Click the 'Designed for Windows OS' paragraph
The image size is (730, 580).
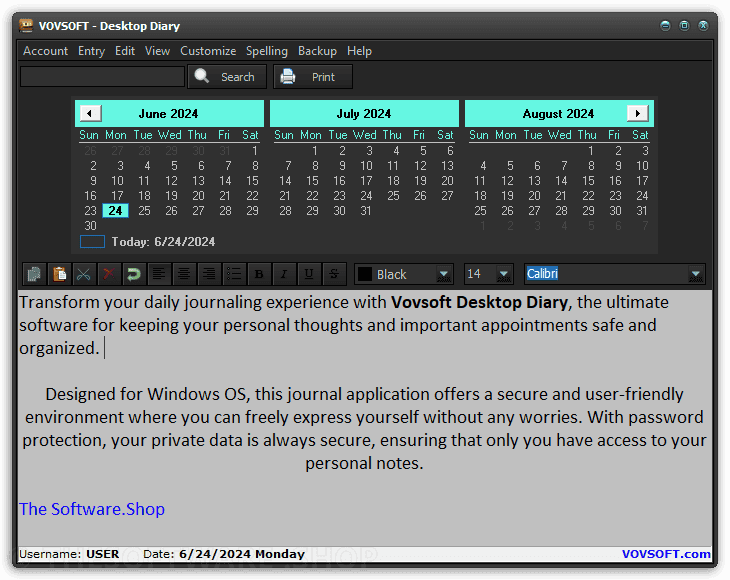click(x=365, y=428)
